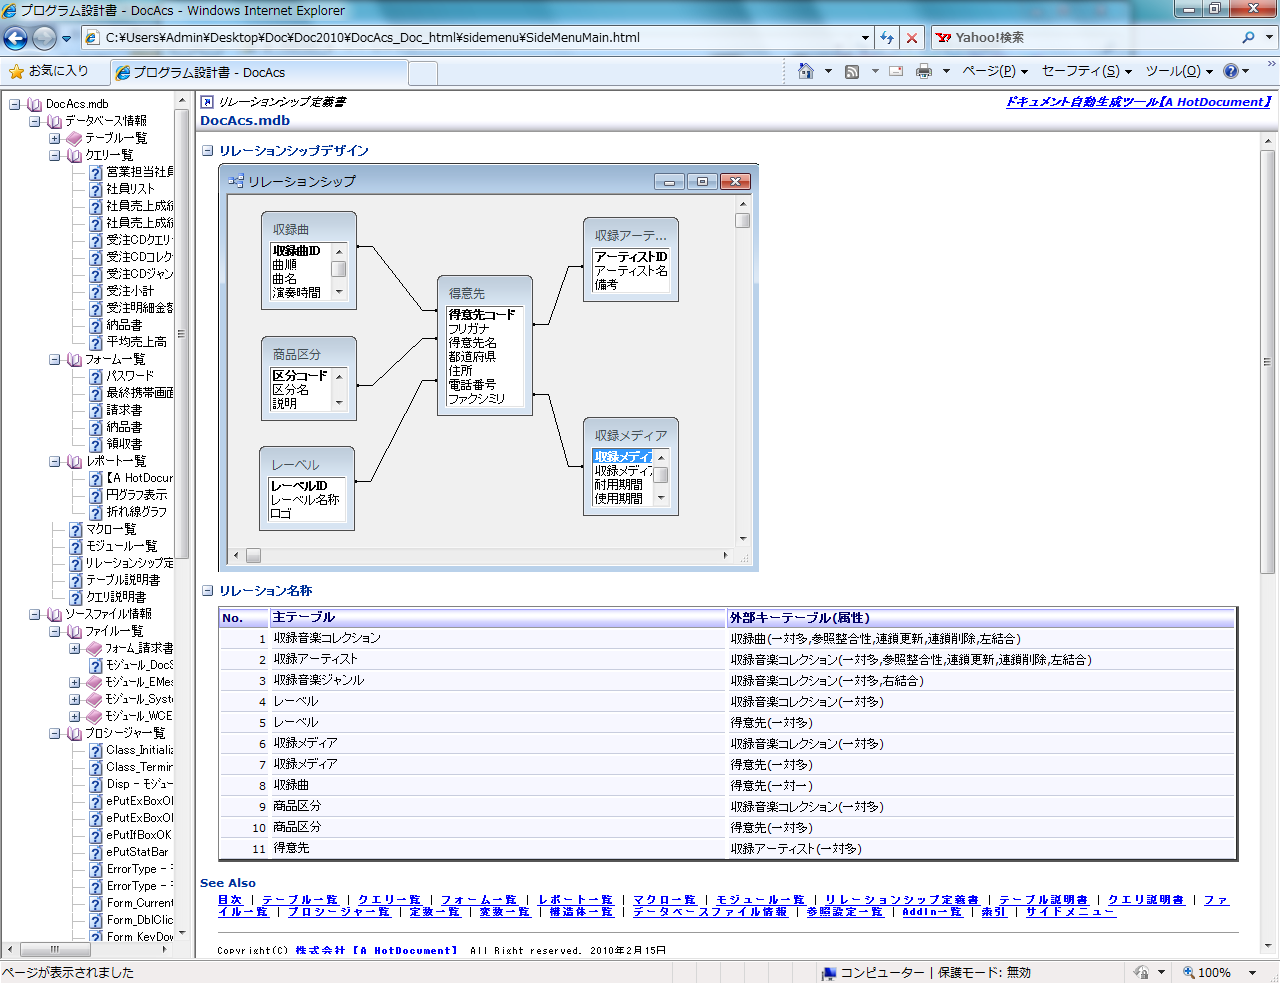Click 収録音楽コレクション in table row 1

[327, 638]
